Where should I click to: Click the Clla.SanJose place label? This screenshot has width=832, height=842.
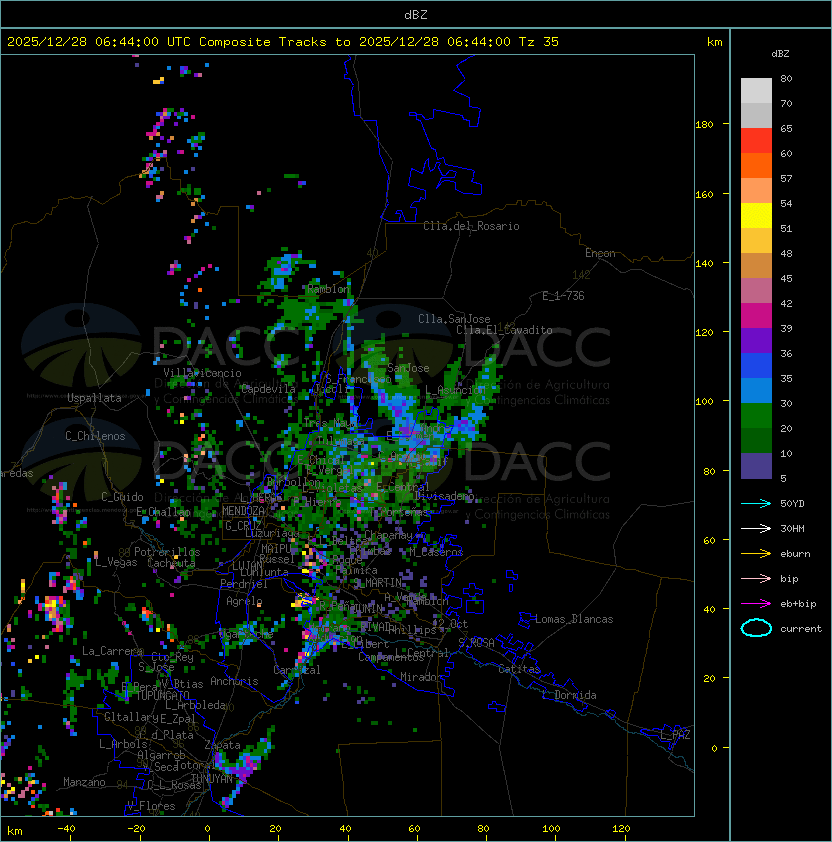454,319
